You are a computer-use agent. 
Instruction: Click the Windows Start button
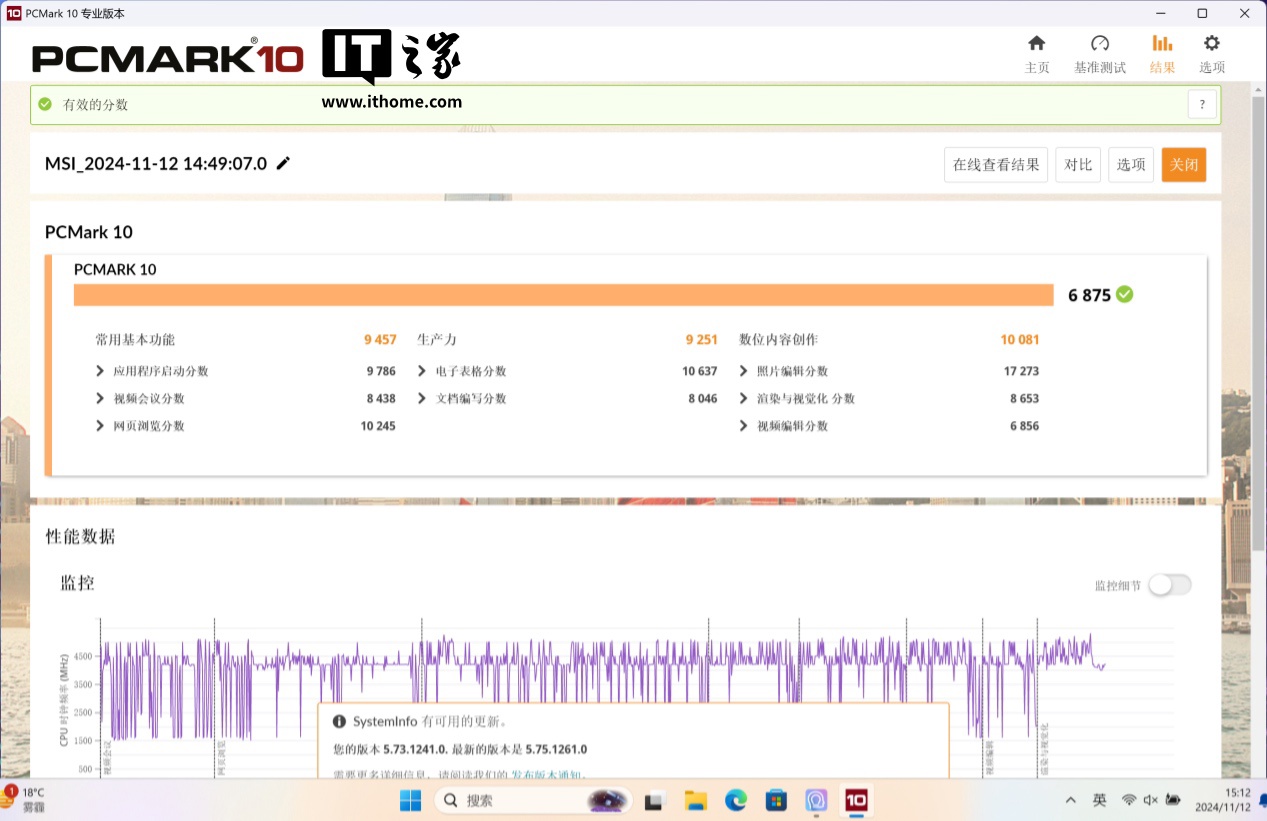[410, 800]
